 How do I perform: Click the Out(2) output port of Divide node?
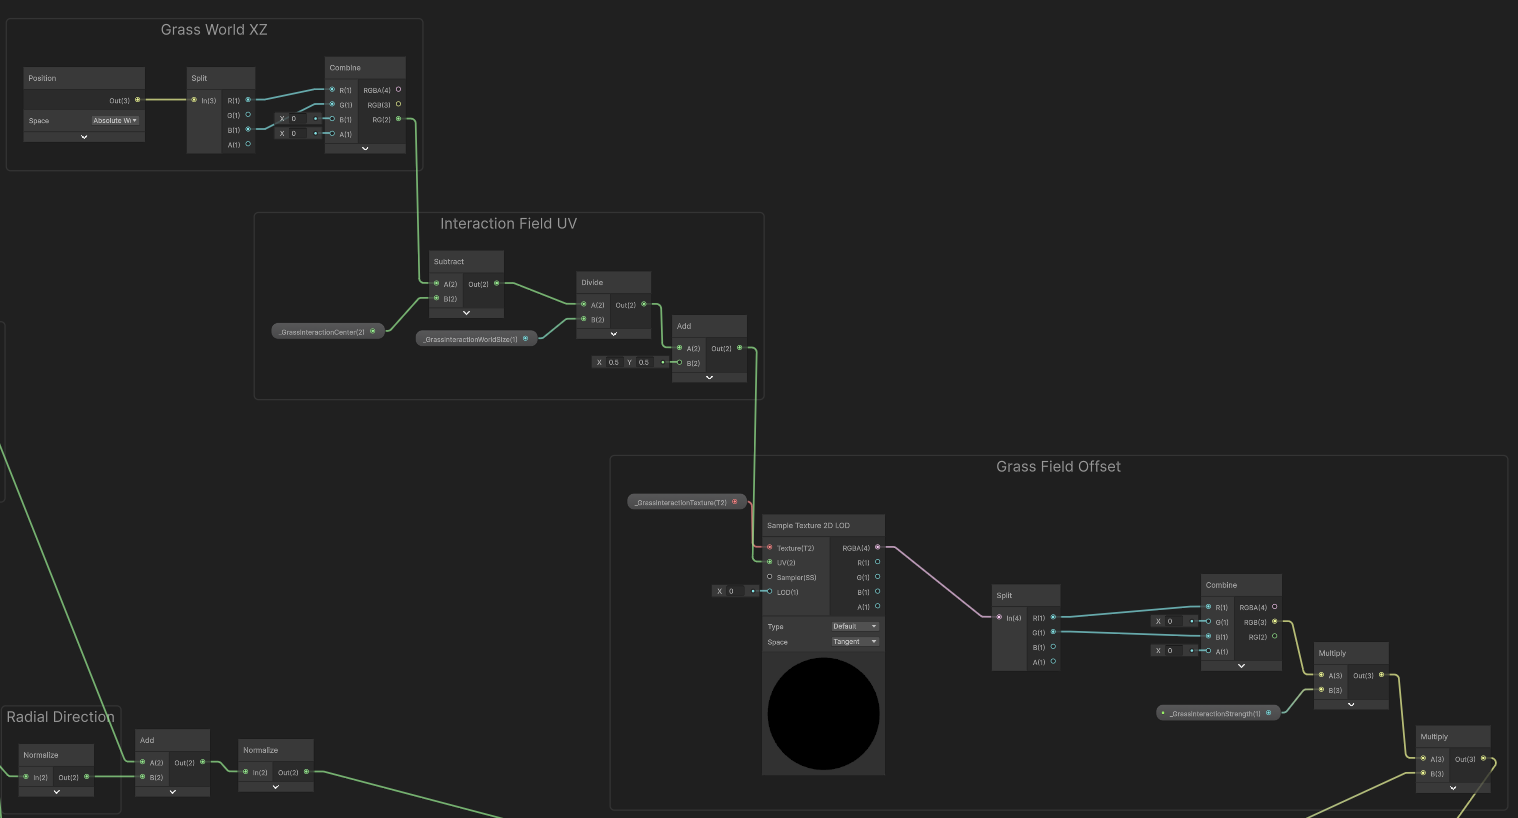tap(644, 304)
